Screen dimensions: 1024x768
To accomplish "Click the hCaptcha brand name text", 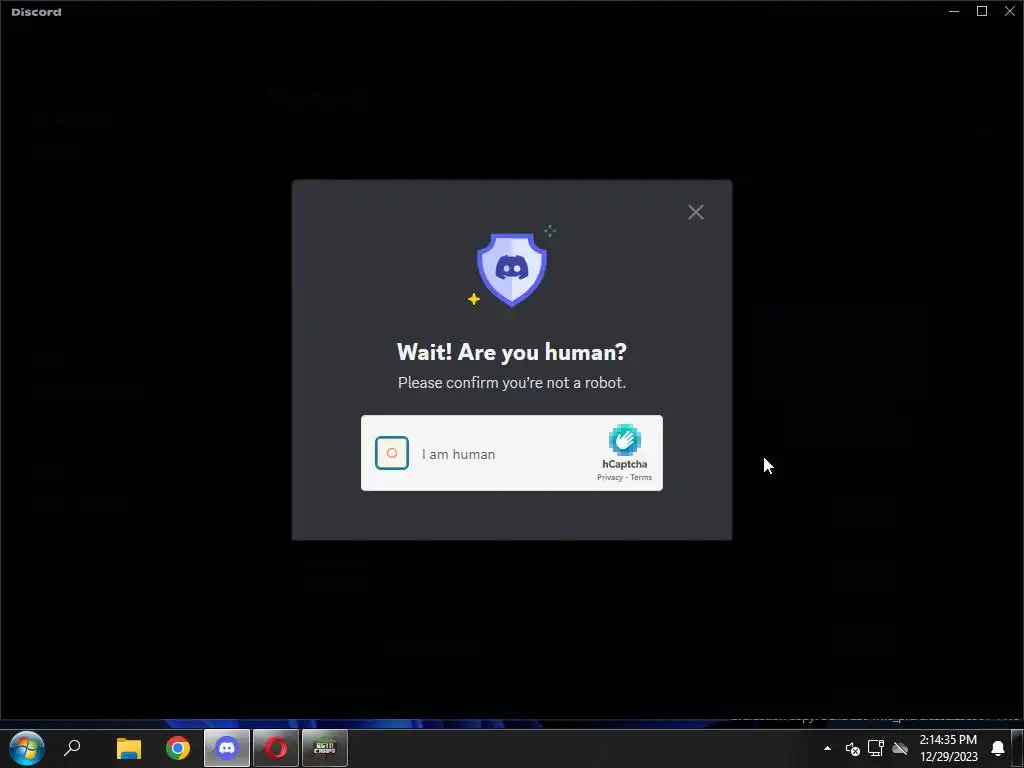I will (x=624, y=464).
